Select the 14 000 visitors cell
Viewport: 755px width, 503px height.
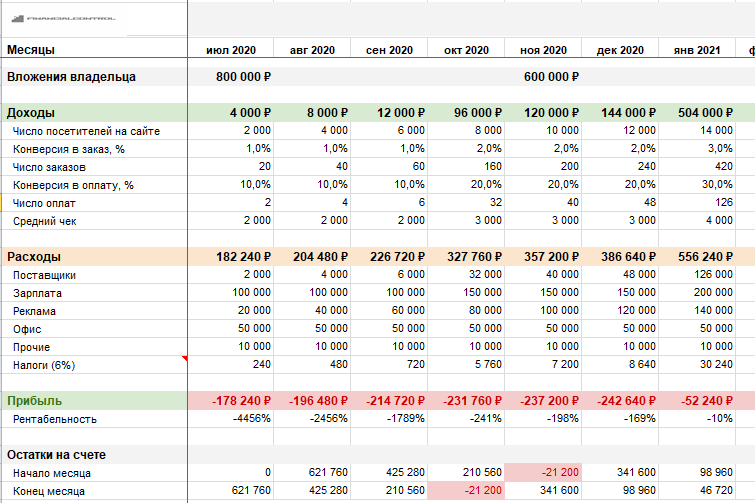point(697,130)
